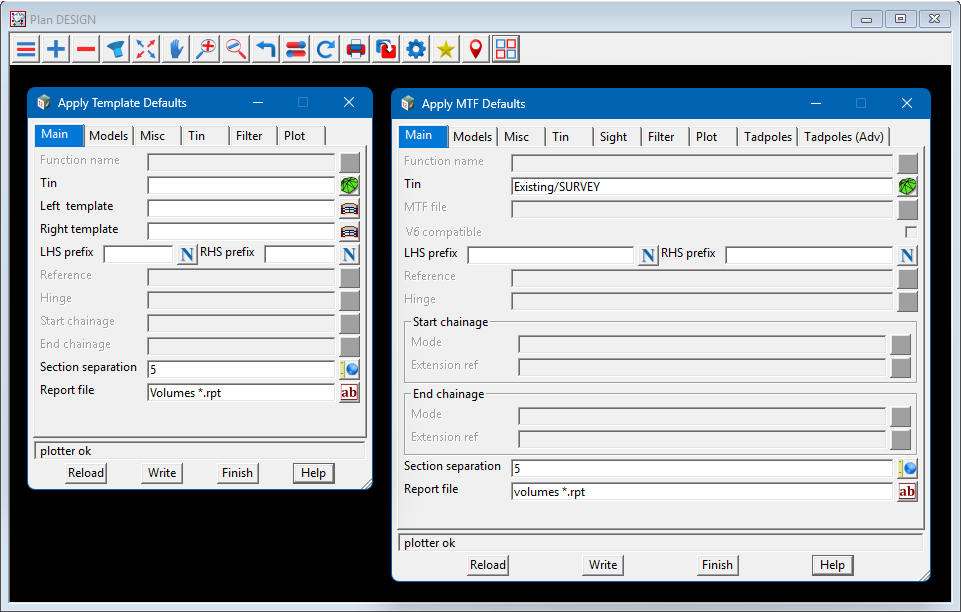Click the fit view arrows icon

pos(146,49)
